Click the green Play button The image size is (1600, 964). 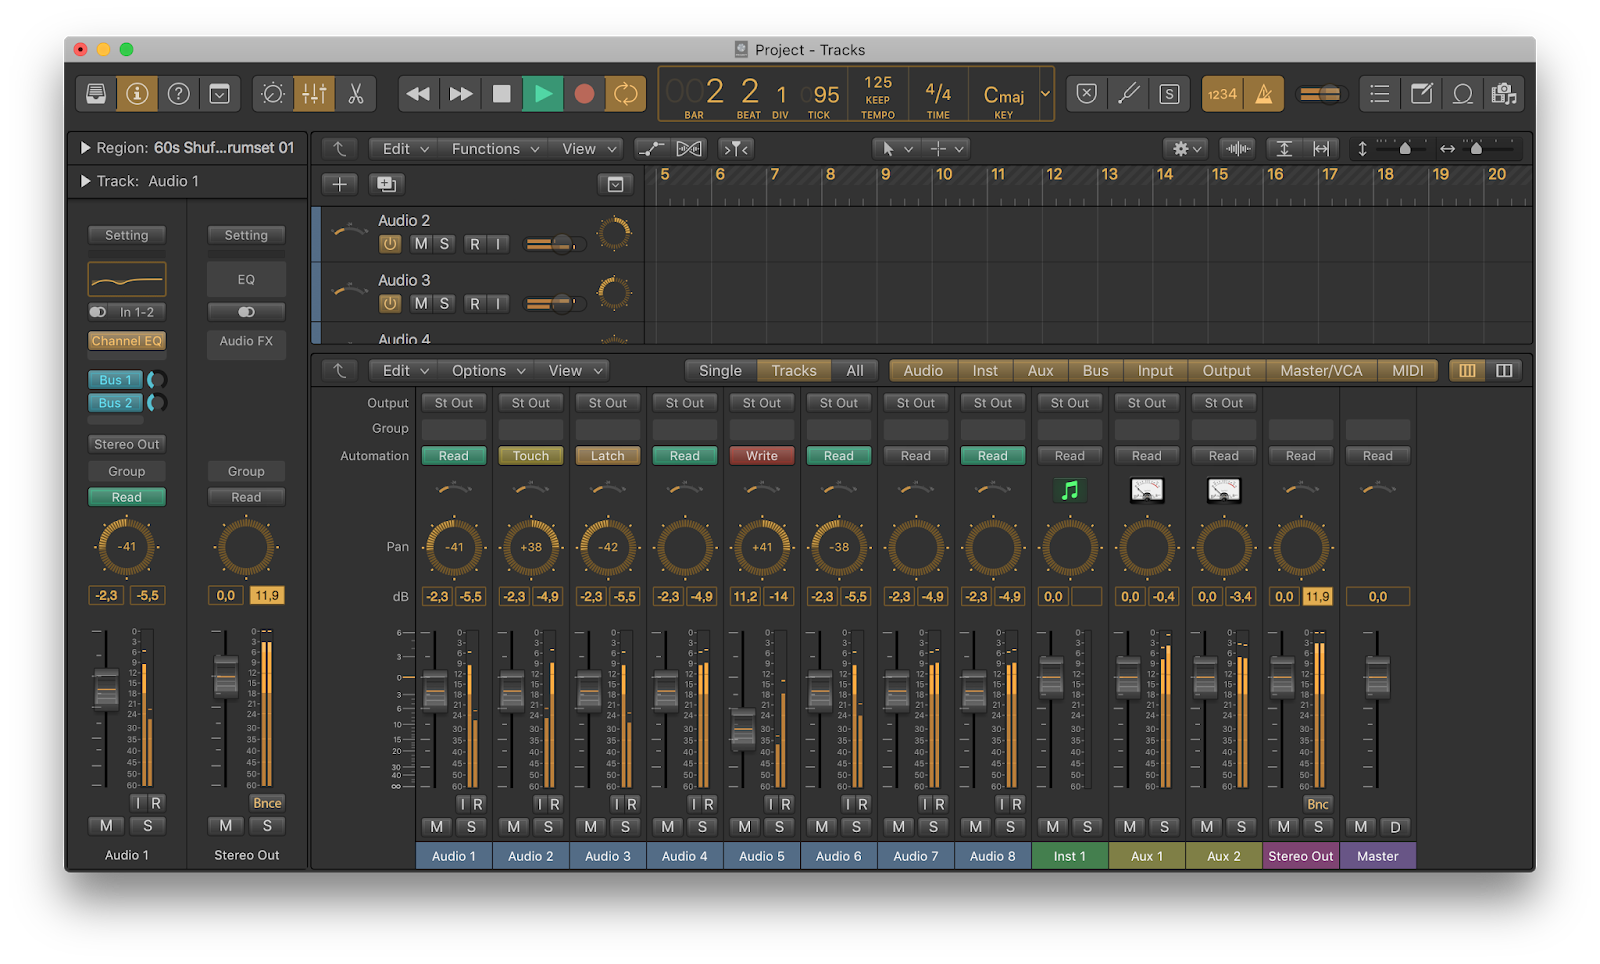[x=543, y=94]
